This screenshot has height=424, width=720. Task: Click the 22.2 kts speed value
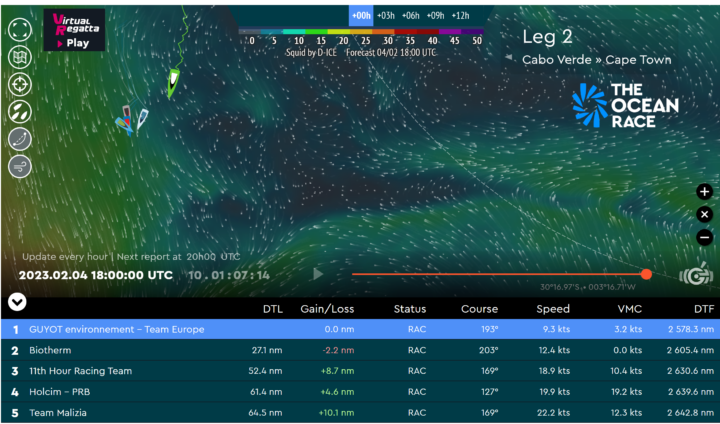(554, 413)
